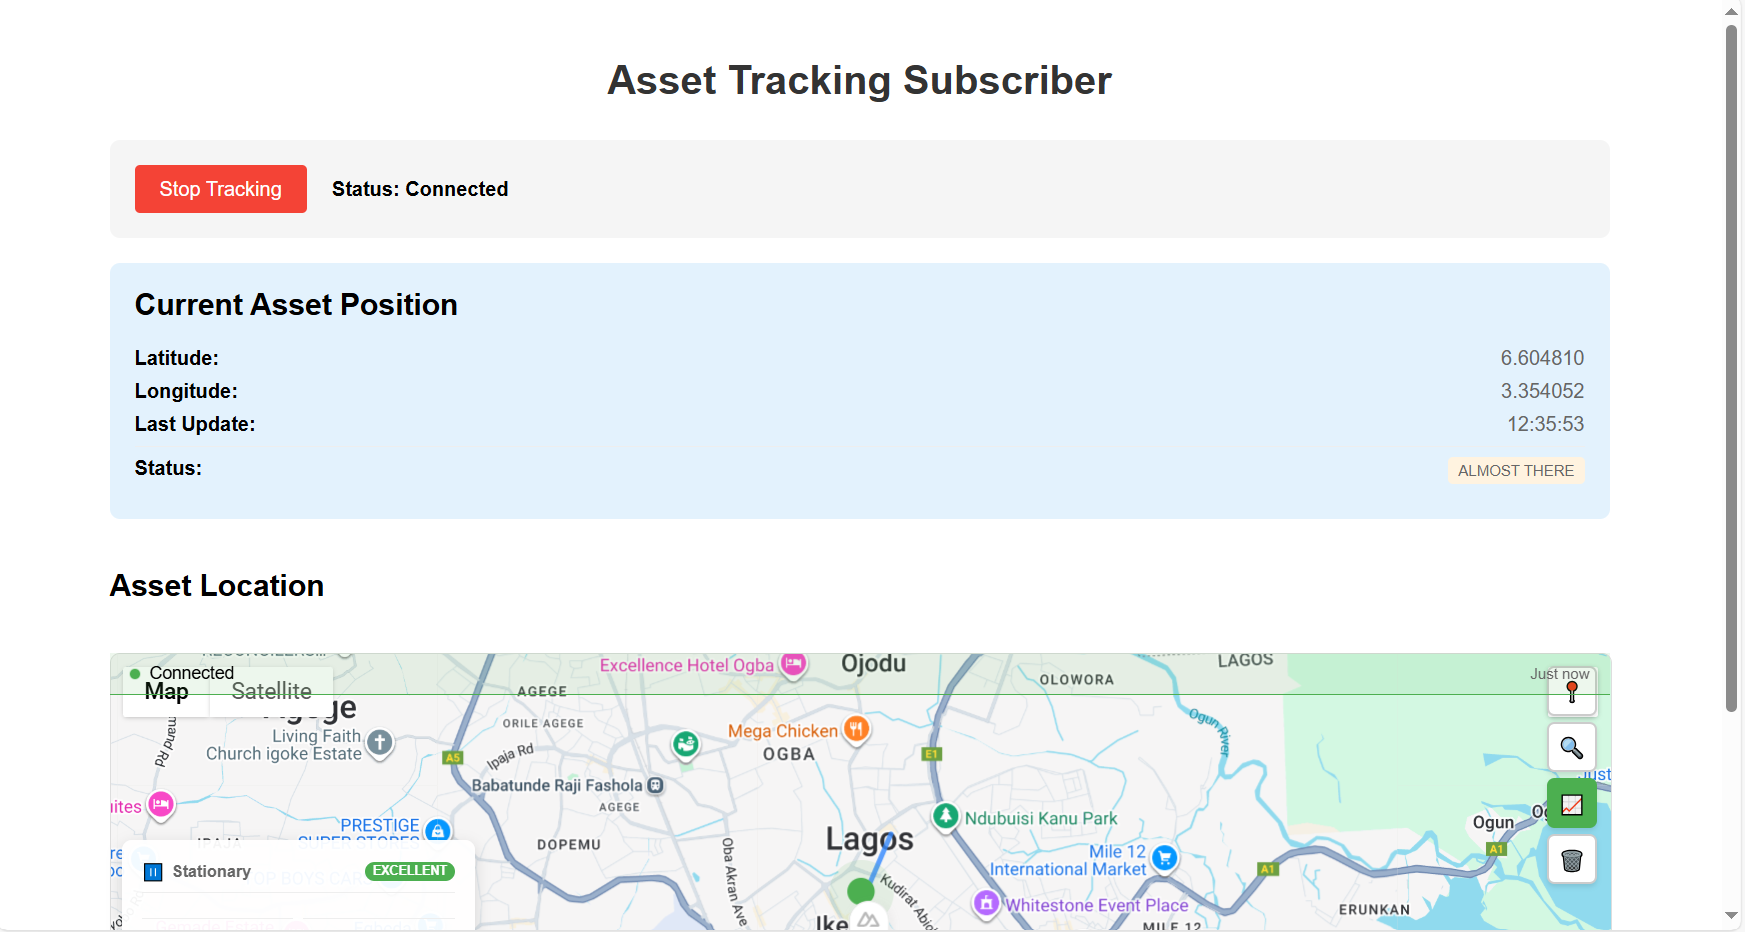The height and width of the screenshot is (932, 1745).
Task: Open the Whitestone Event Place marker
Action: pyautogui.click(x=987, y=904)
